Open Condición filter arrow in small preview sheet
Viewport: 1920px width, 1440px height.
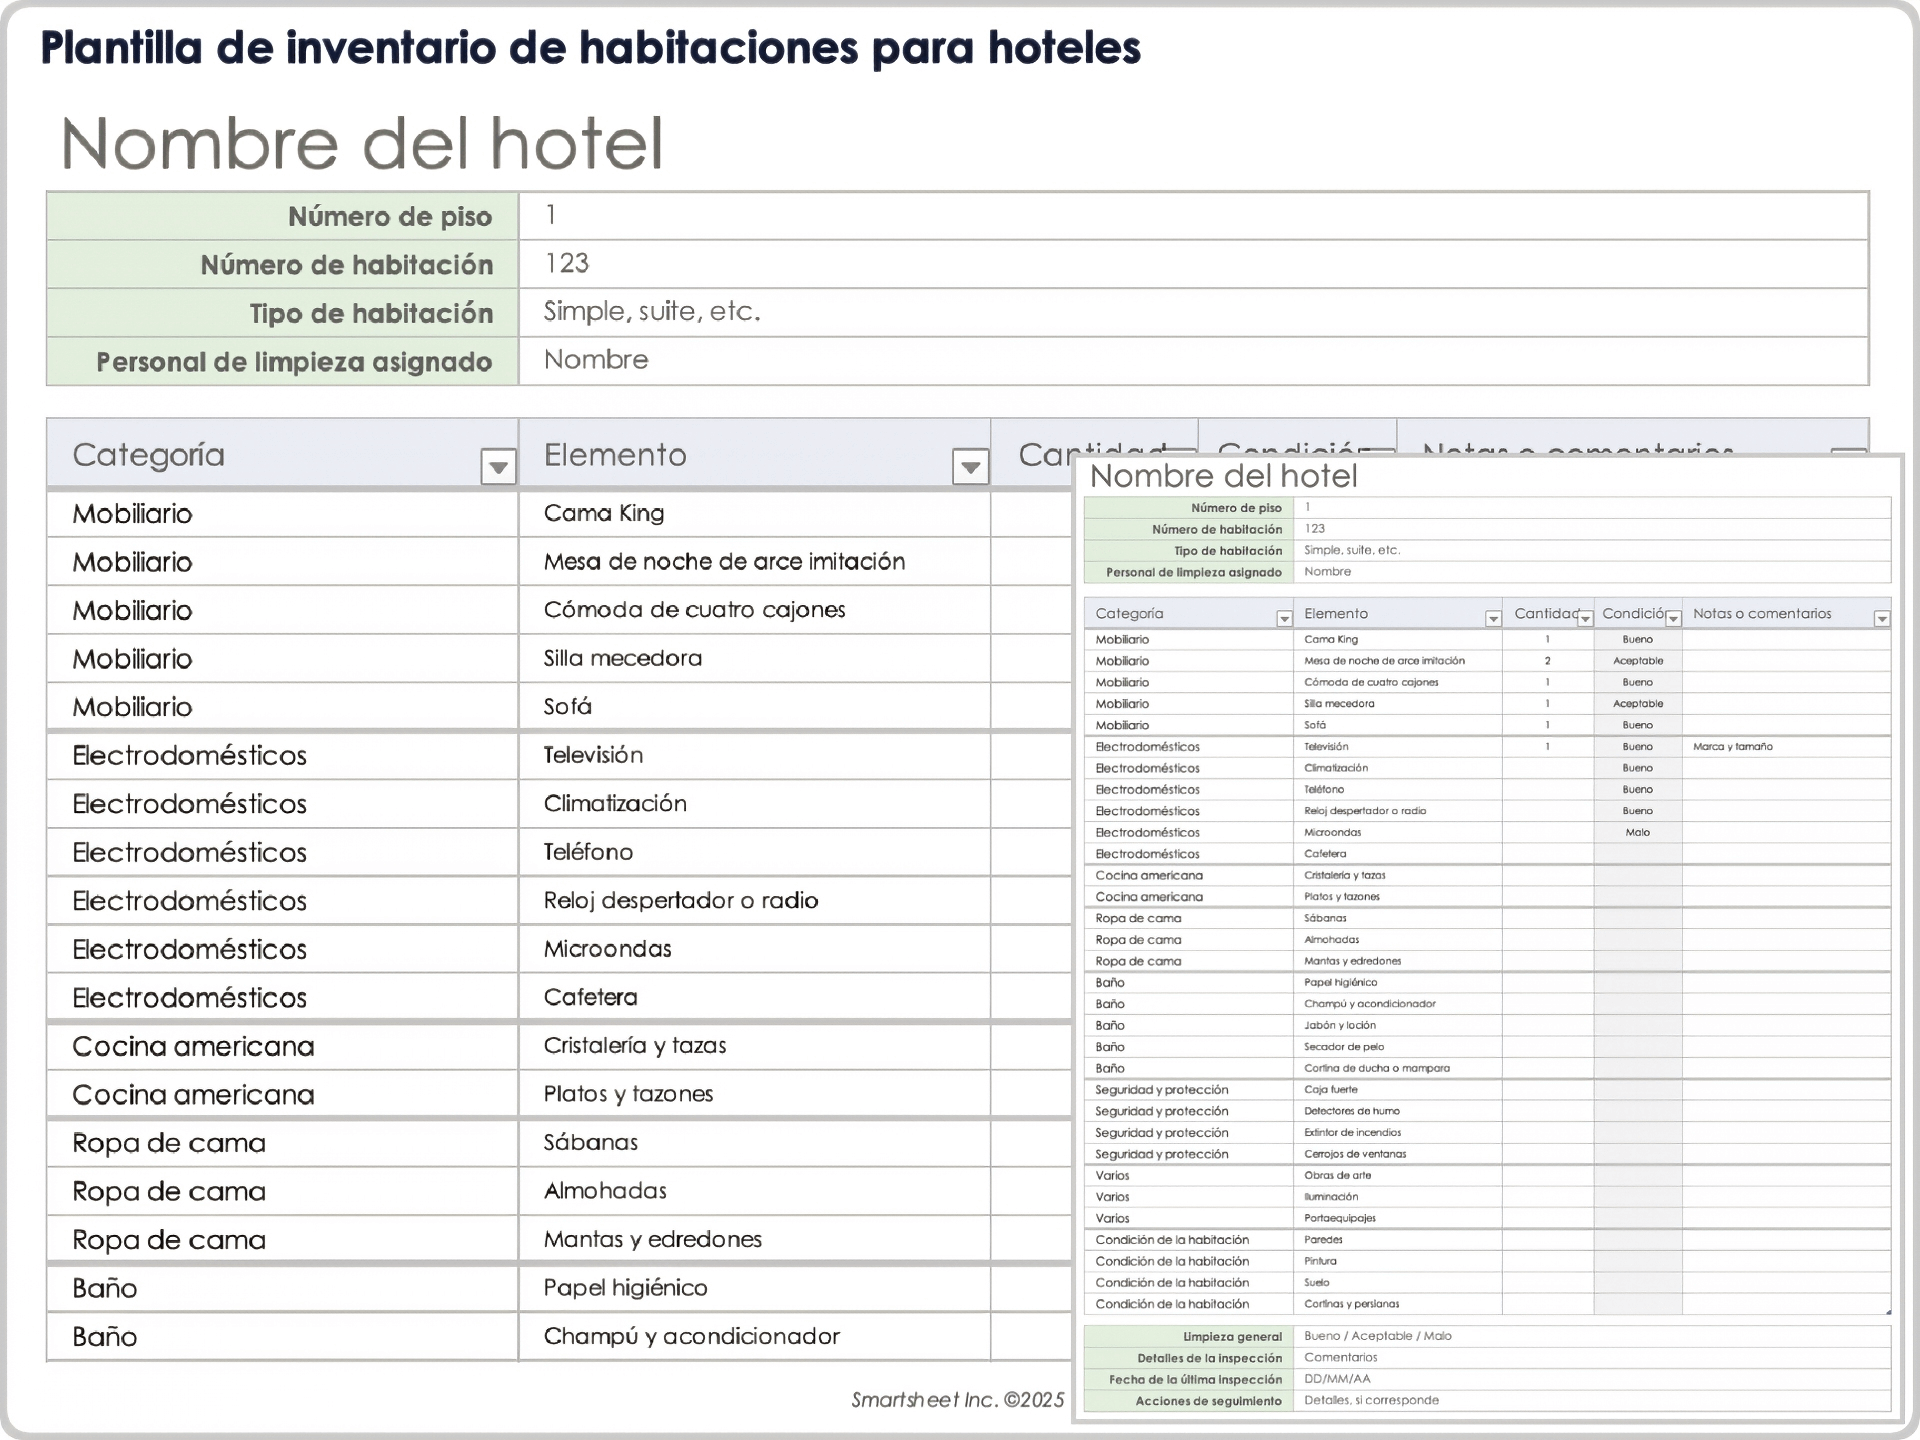coord(1673,619)
